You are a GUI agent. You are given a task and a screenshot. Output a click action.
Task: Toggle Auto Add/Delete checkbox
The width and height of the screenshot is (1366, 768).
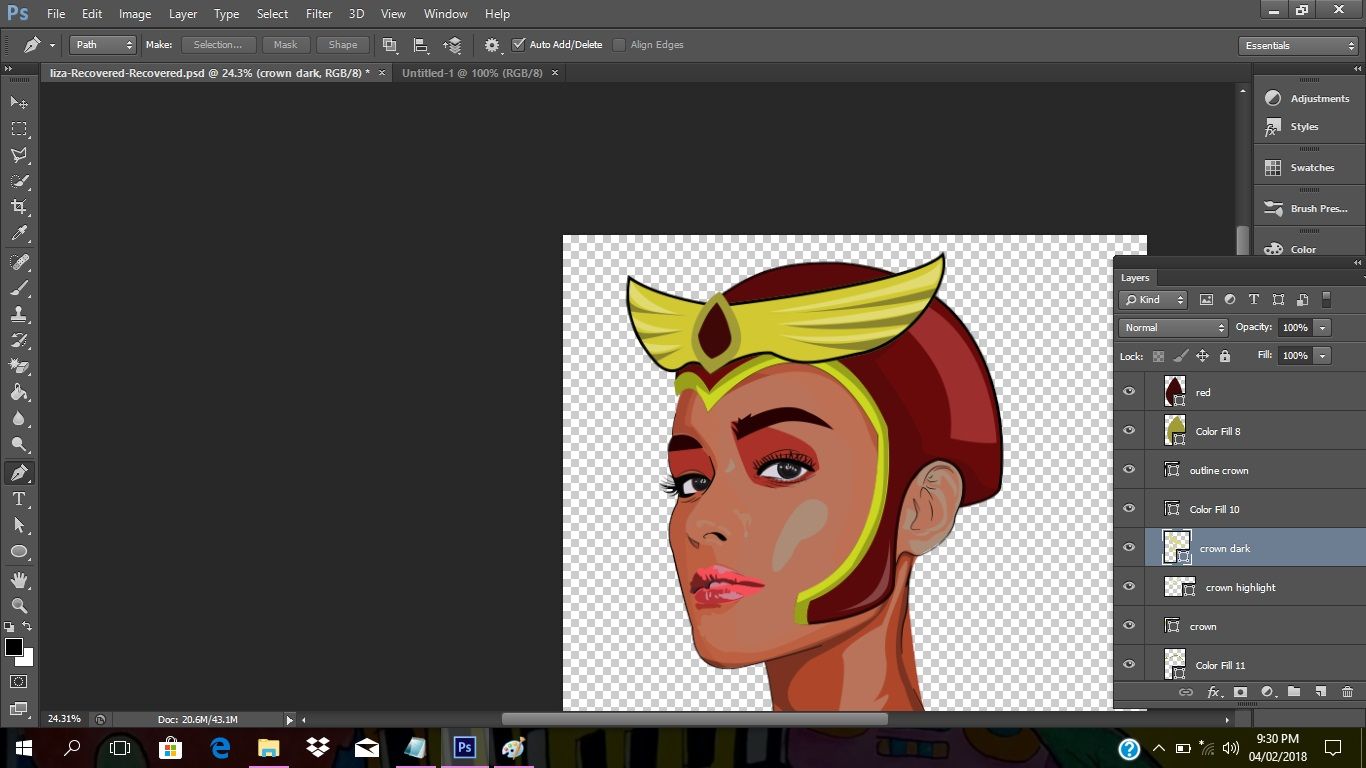[x=518, y=45]
